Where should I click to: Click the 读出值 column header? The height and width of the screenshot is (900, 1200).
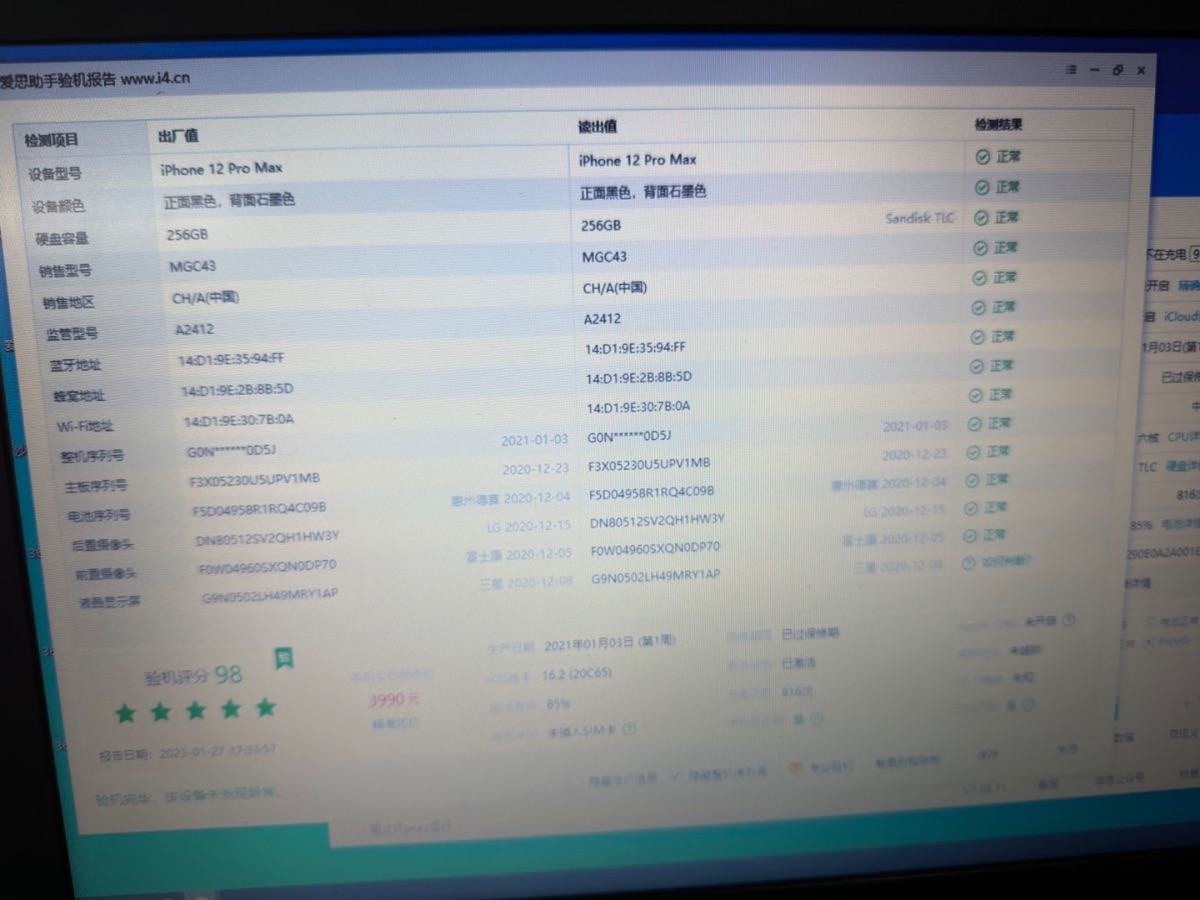click(597, 127)
